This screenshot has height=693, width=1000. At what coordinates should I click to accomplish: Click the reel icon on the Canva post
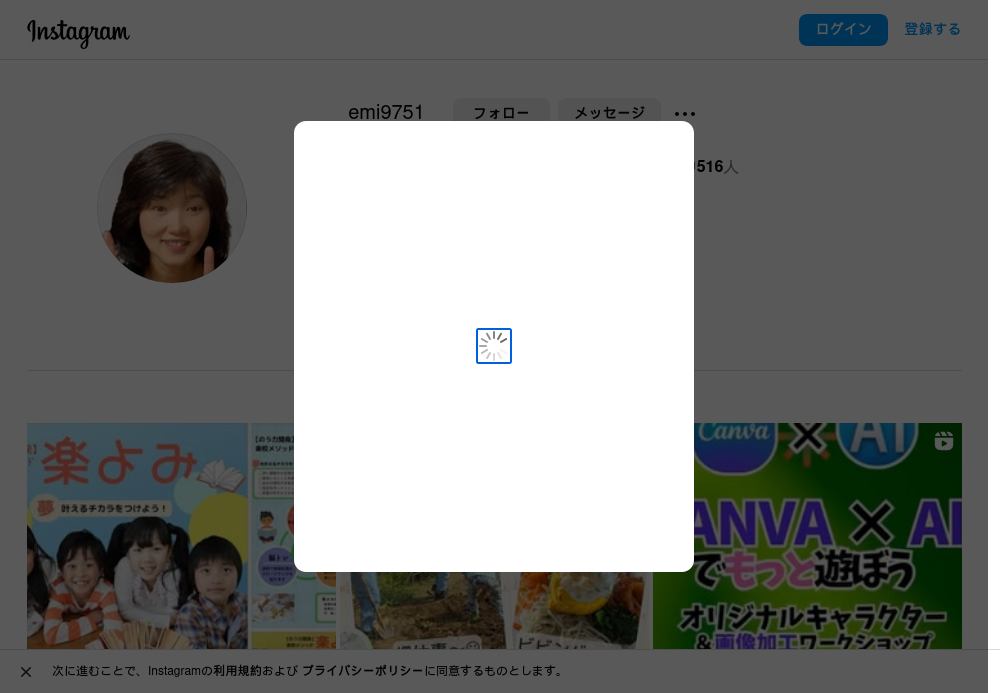point(943,441)
